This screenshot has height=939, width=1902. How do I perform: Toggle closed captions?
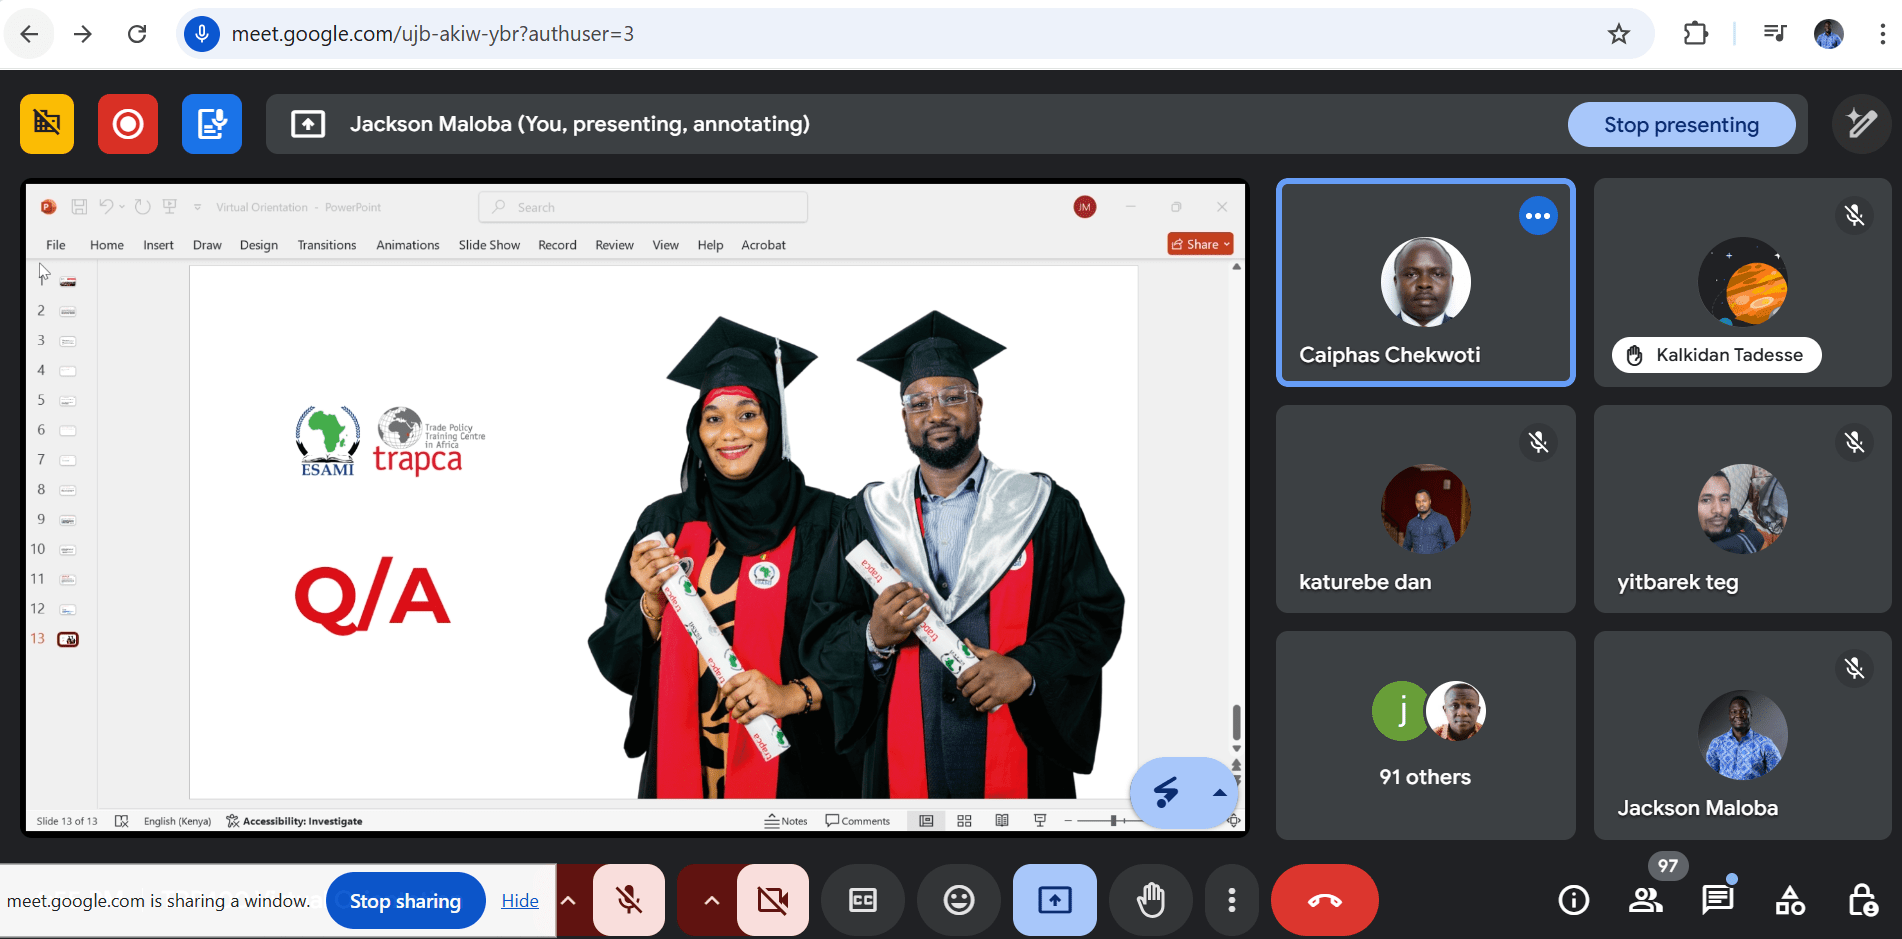(862, 900)
